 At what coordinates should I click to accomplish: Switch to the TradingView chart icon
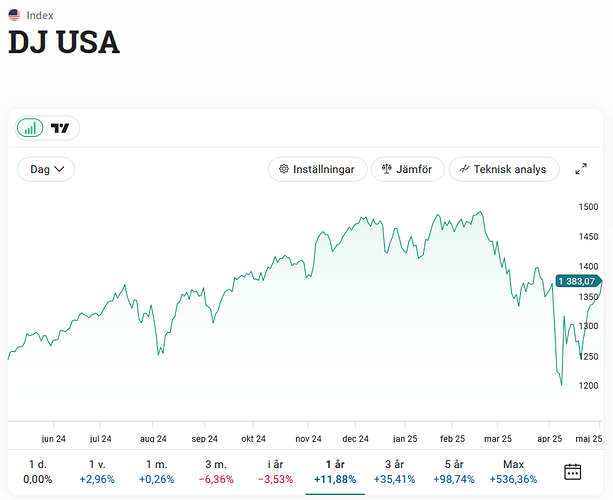coord(61,128)
